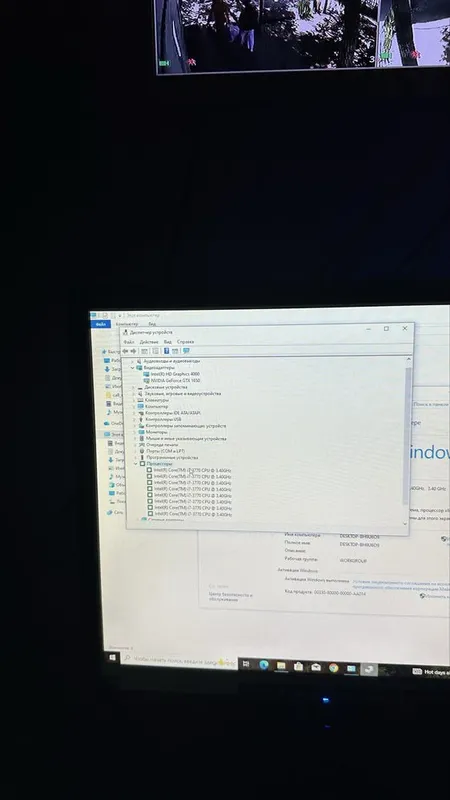Open the Windows Start button

pyautogui.click(x=113, y=658)
